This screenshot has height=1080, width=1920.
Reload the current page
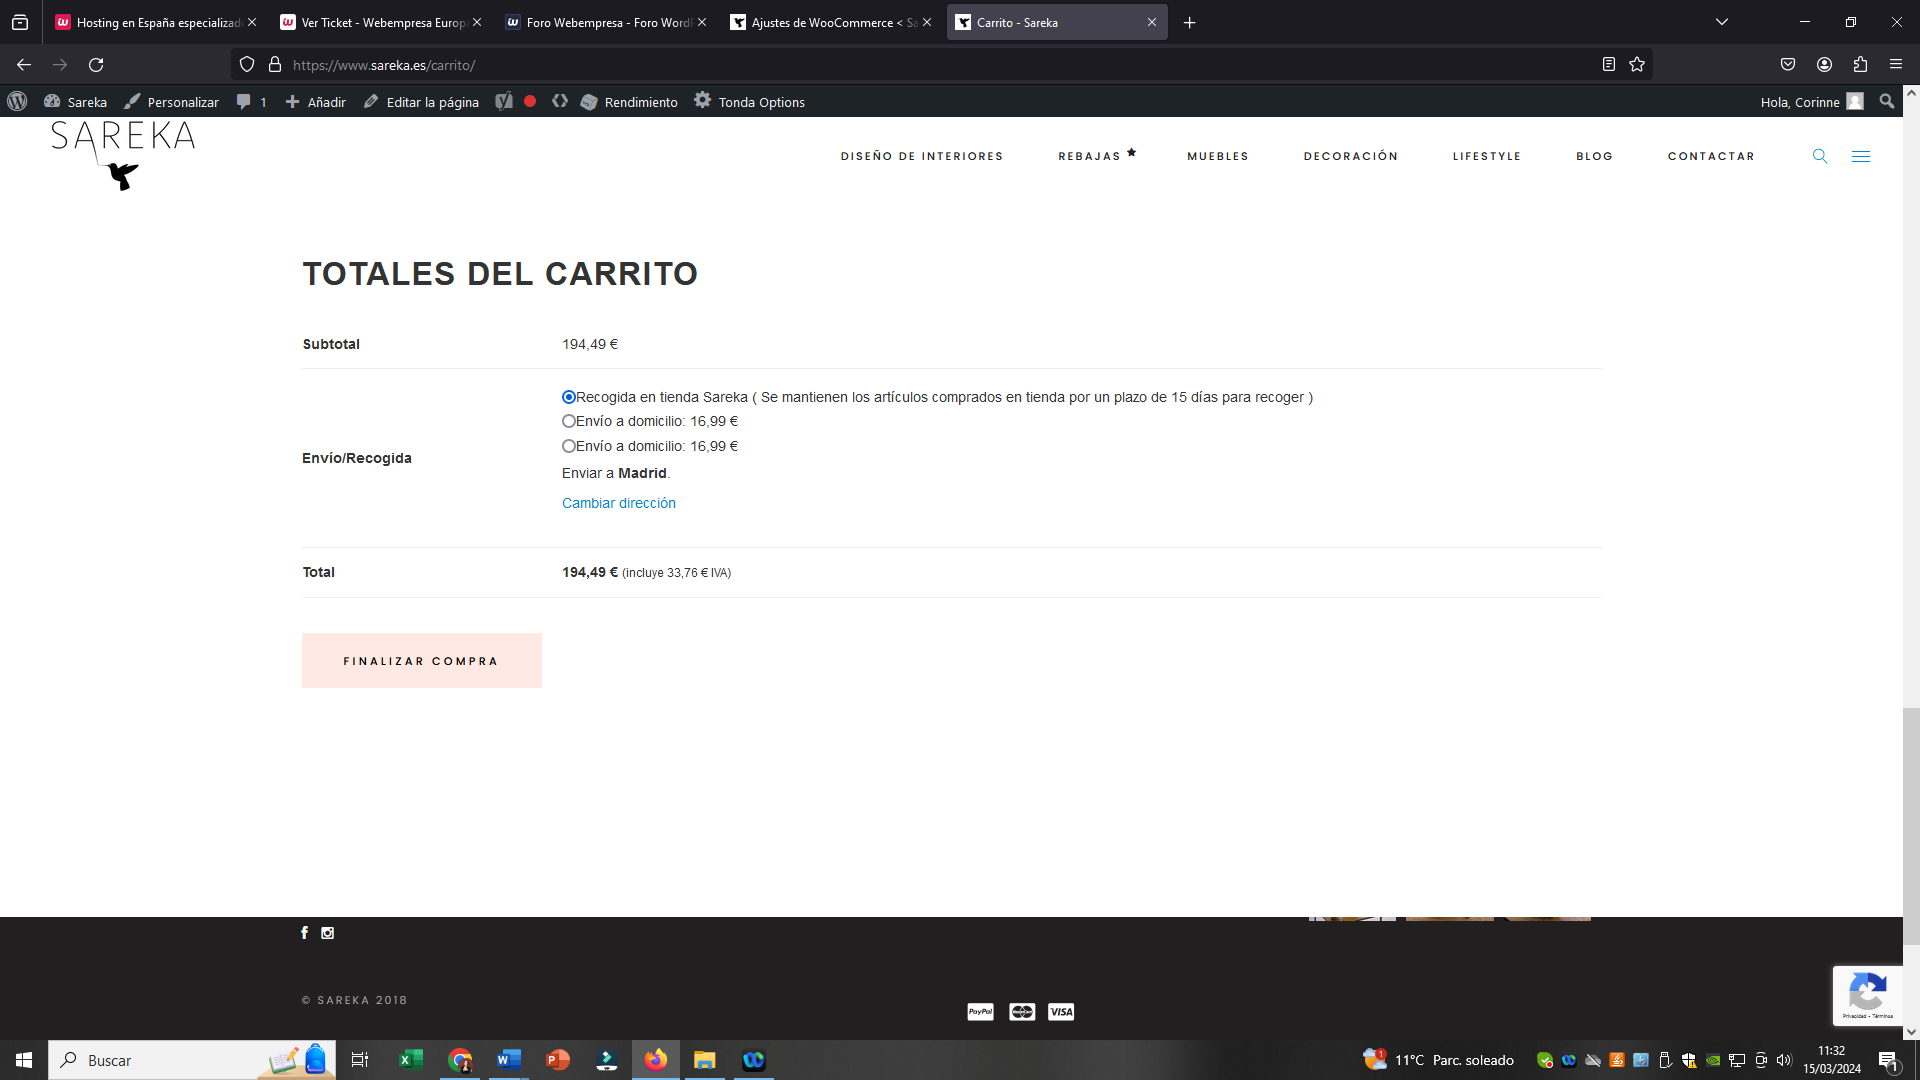coord(96,64)
